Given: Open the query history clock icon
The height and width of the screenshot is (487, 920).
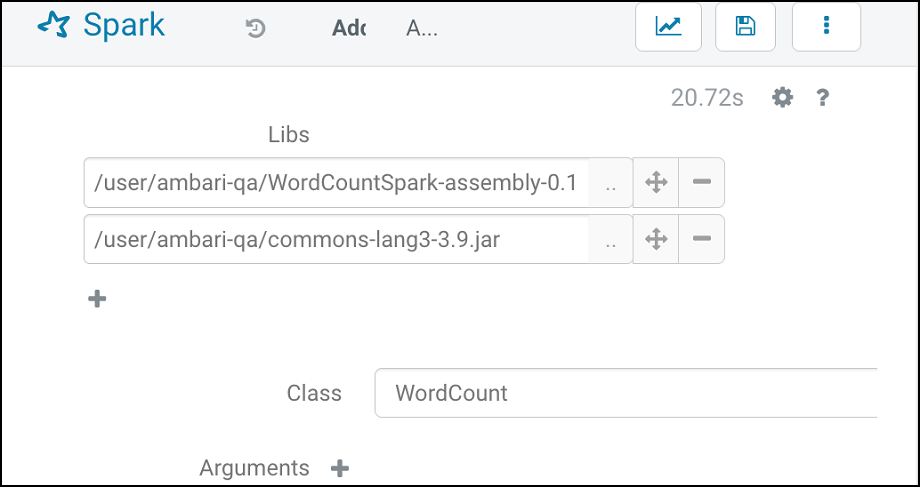Looking at the screenshot, I should (x=256, y=29).
